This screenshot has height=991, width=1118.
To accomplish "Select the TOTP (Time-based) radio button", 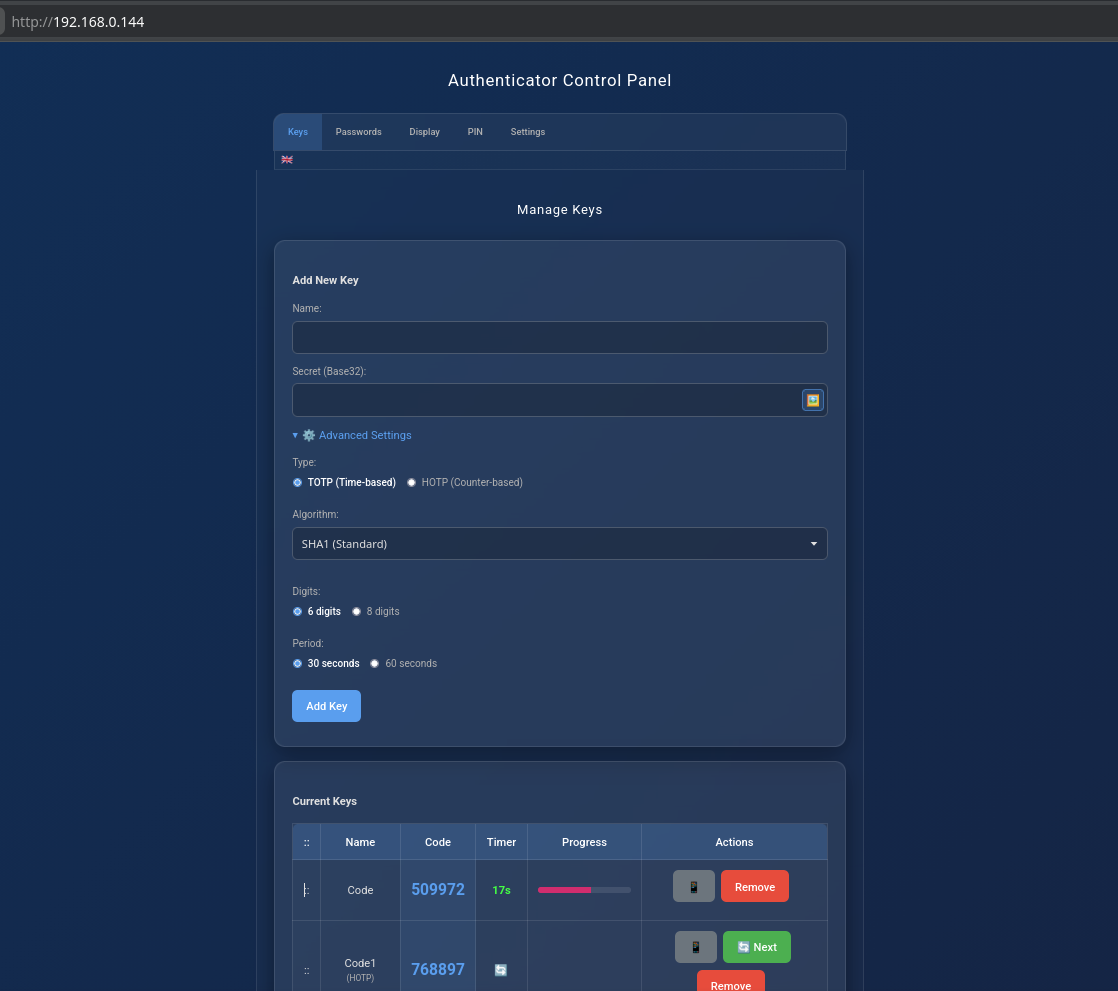I will coord(297,483).
